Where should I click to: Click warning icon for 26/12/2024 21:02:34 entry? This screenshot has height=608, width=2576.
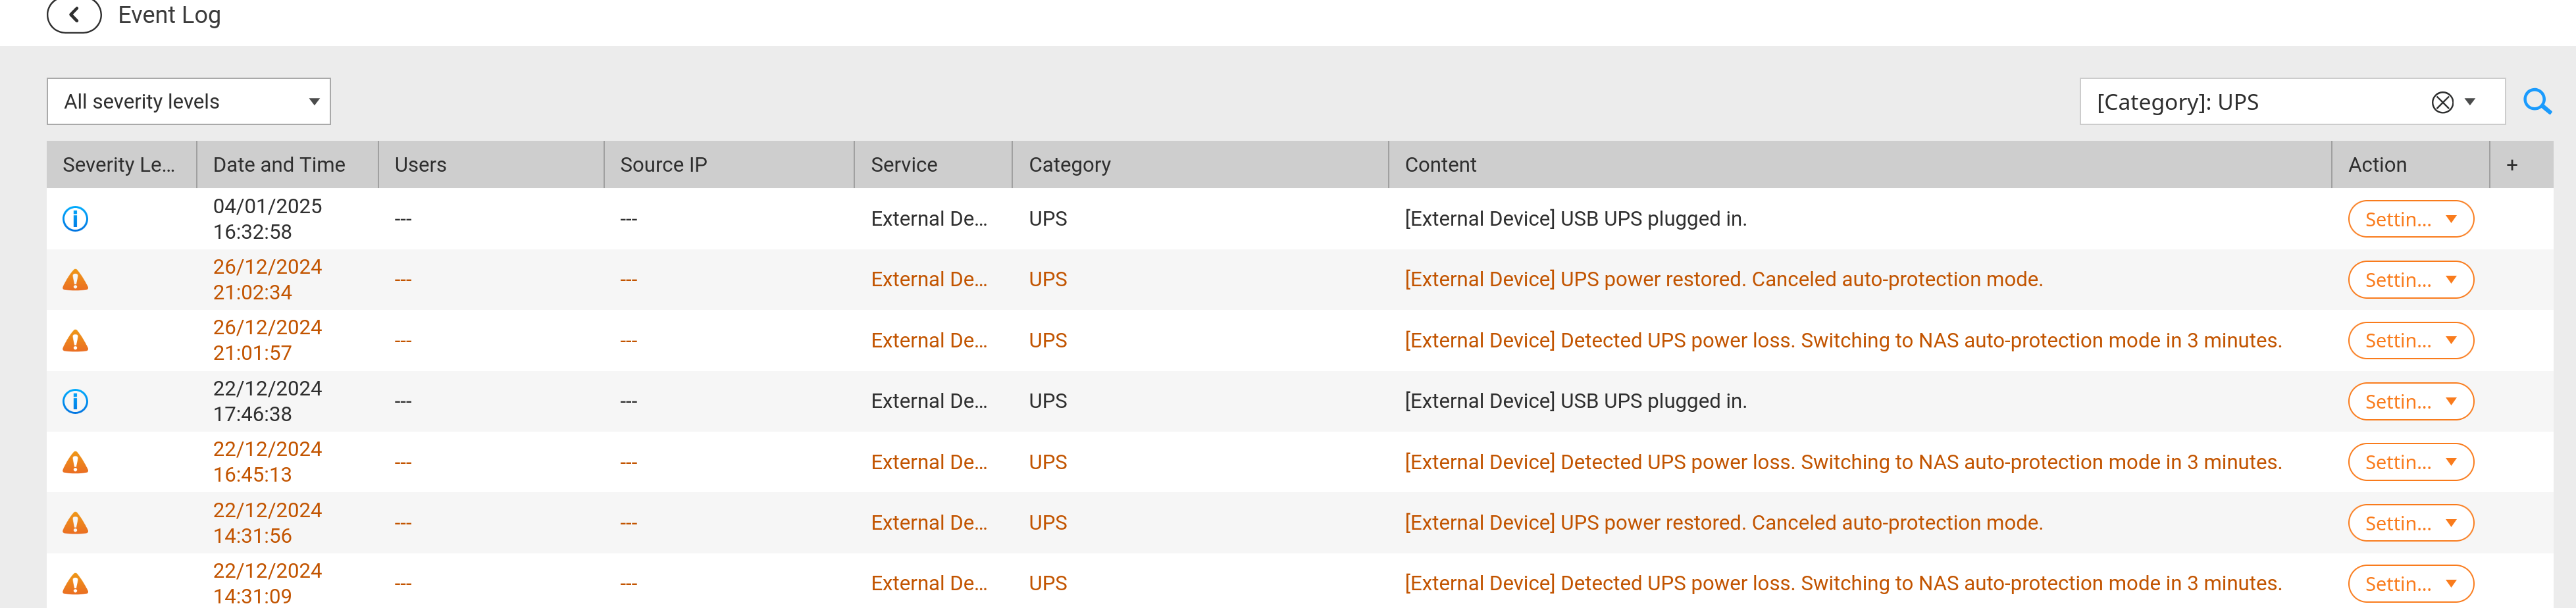(75, 280)
